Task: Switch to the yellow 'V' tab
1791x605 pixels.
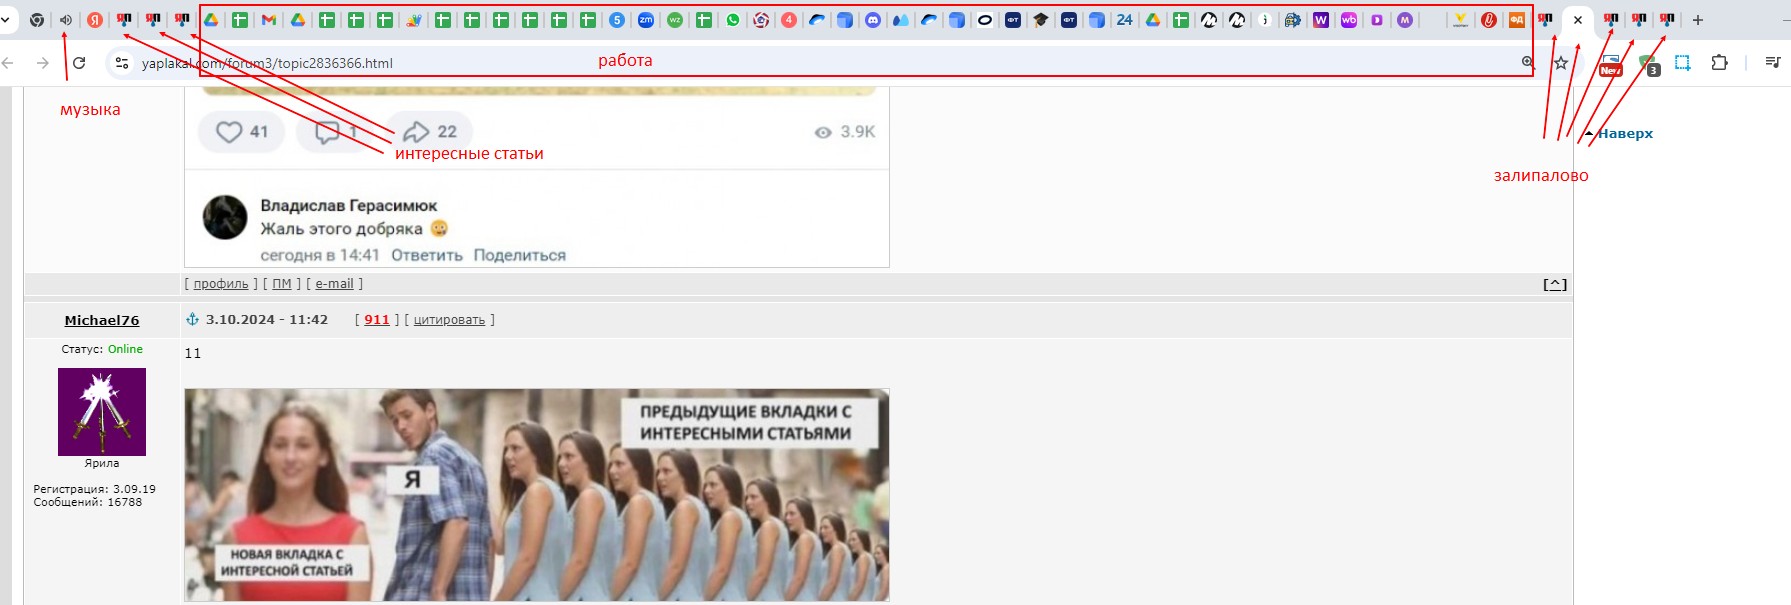Action: coord(1461,20)
